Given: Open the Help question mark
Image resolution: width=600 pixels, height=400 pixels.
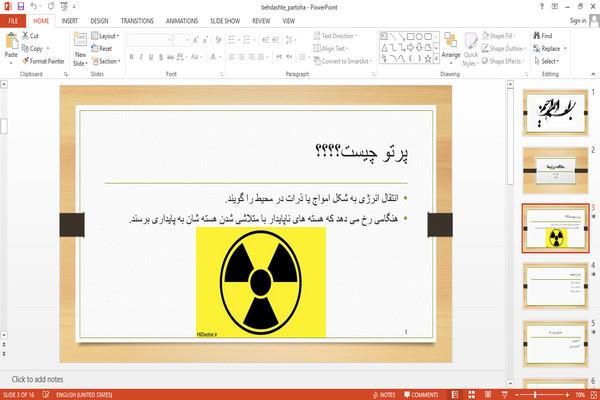Looking at the screenshot, I should point(541,7).
